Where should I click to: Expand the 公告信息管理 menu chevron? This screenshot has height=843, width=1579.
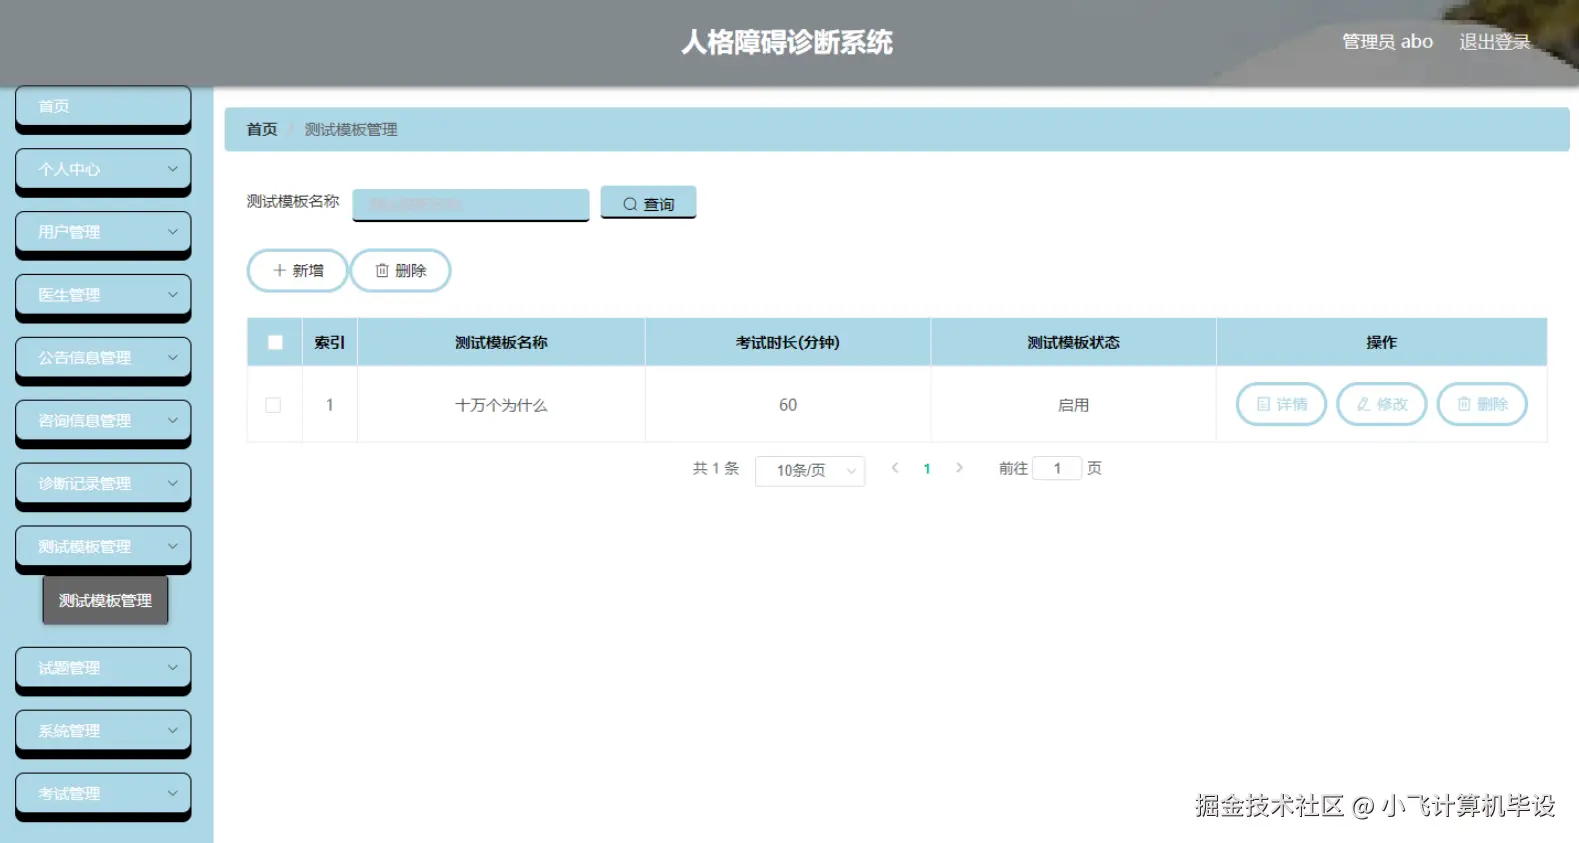172,357
